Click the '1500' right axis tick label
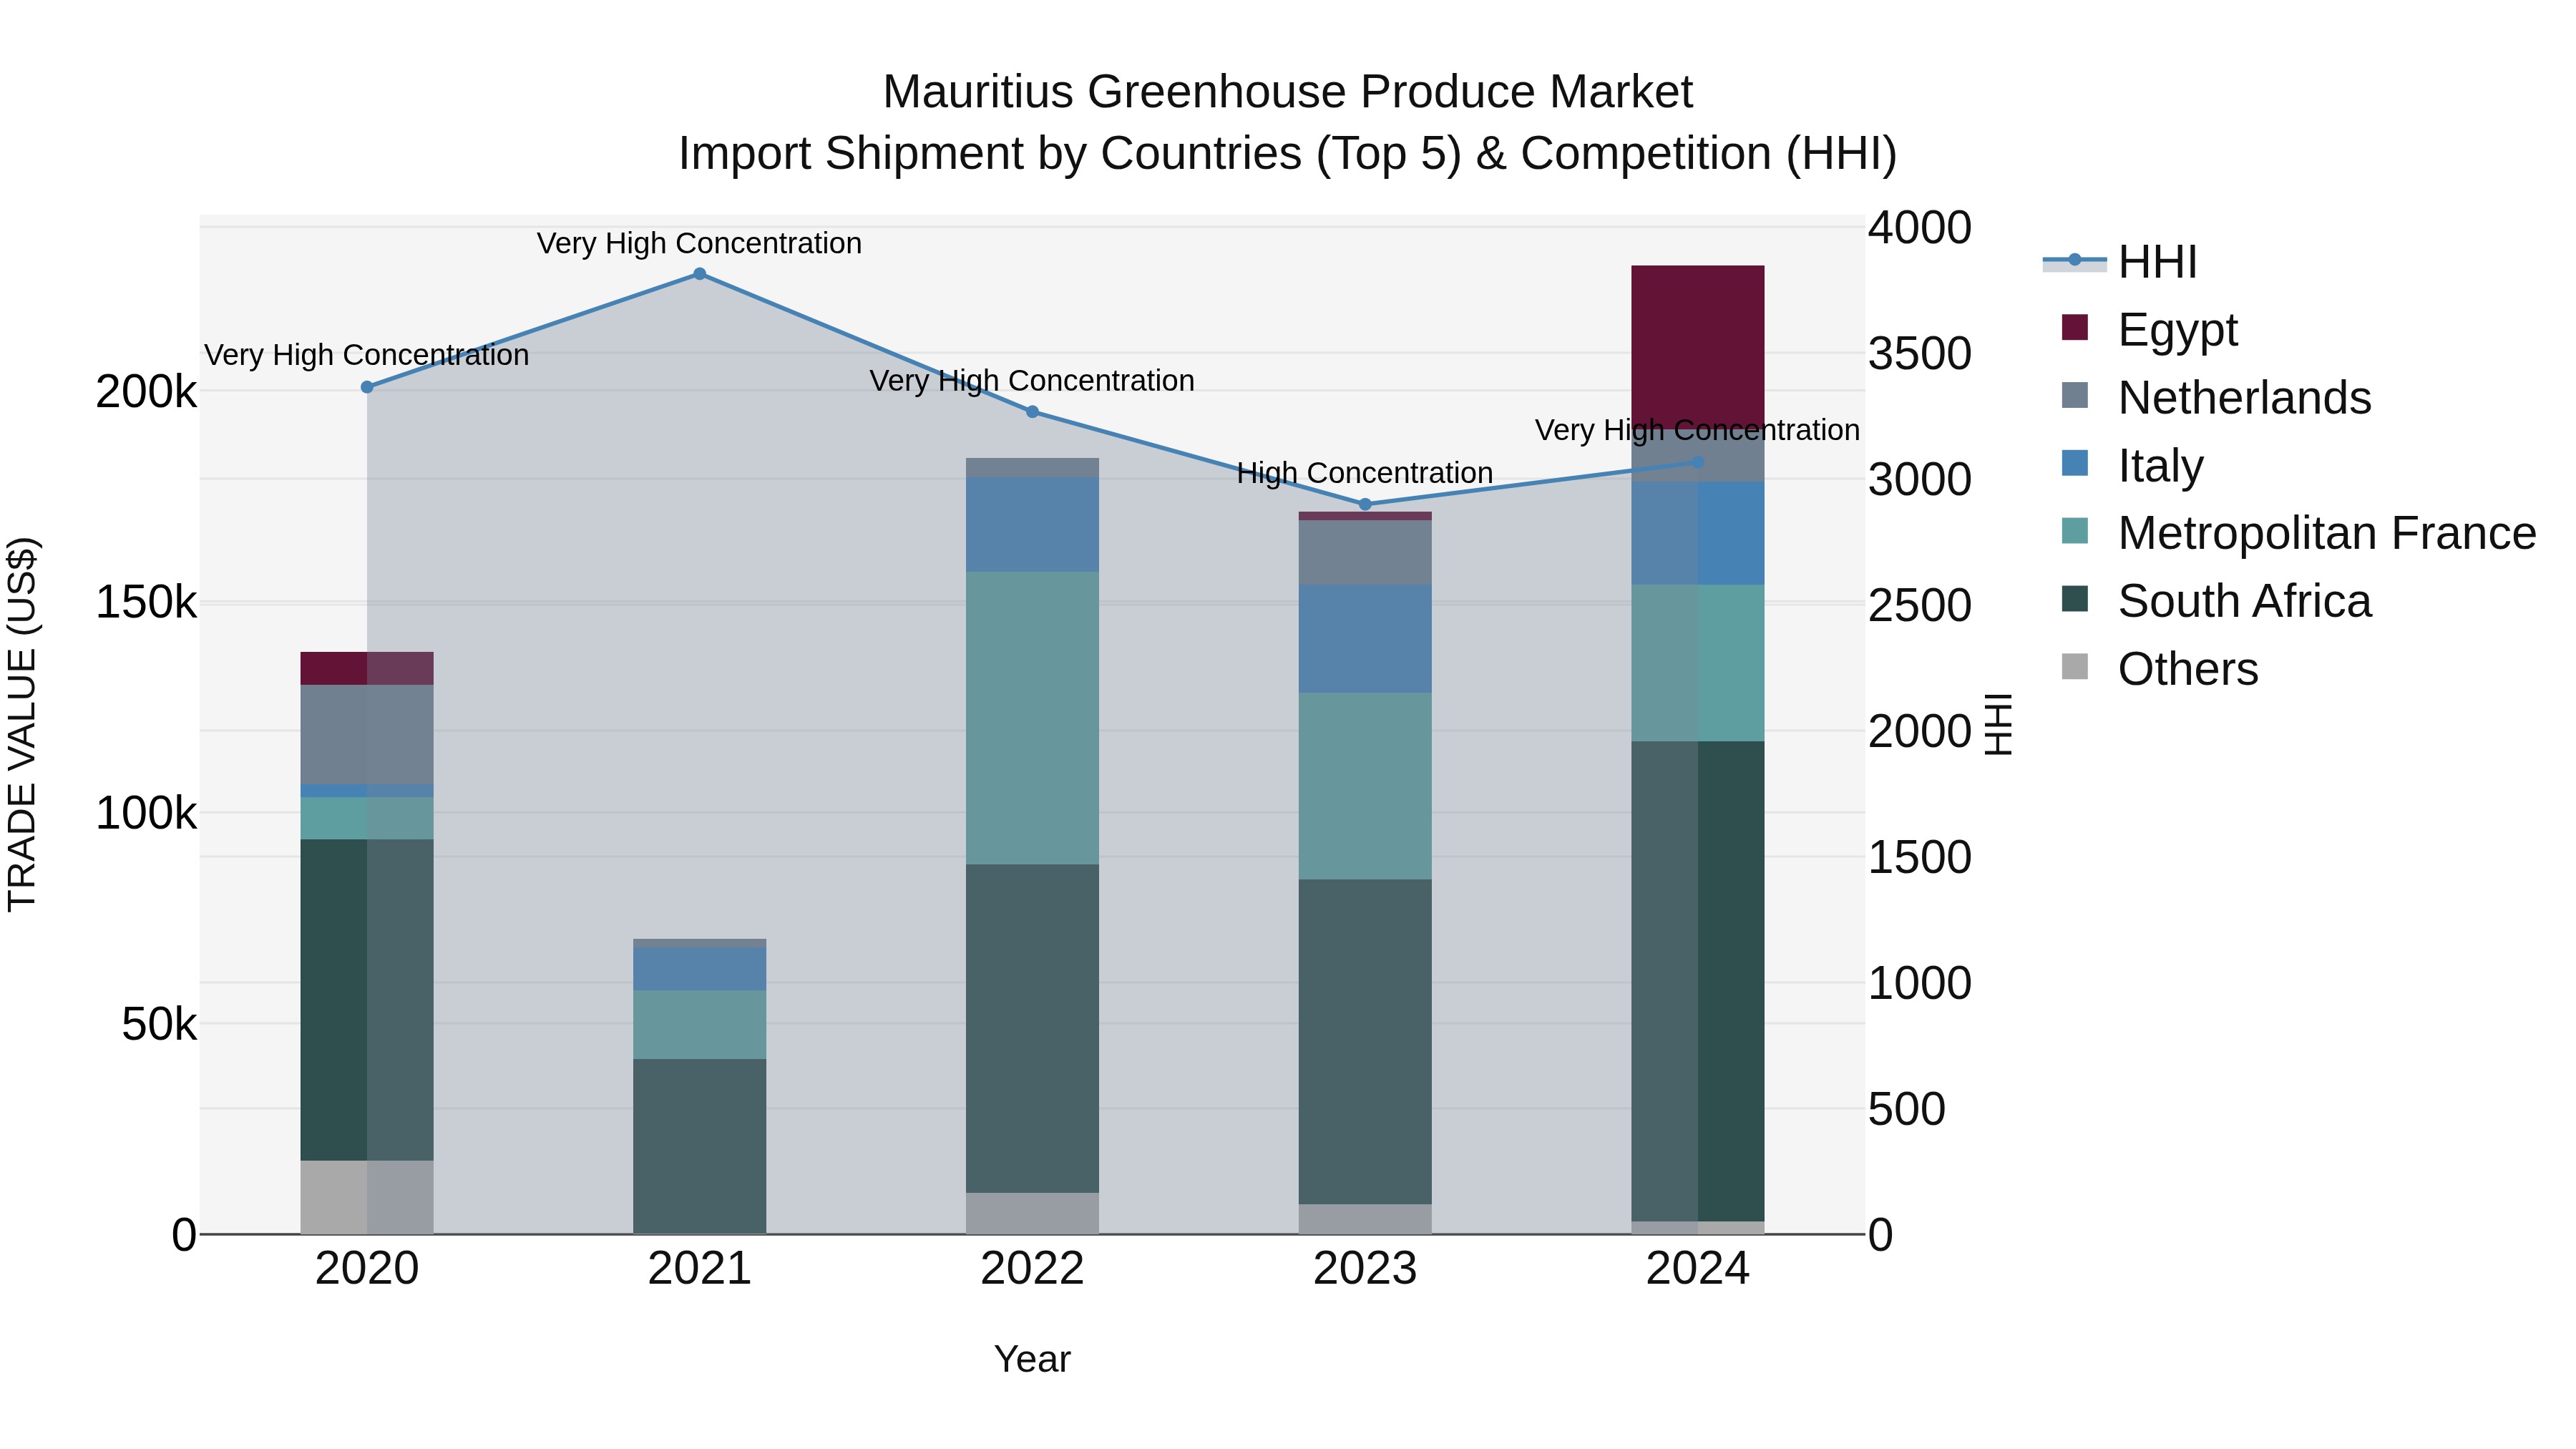Viewport: 2576px width, 1449px height. (x=1920, y=858)
